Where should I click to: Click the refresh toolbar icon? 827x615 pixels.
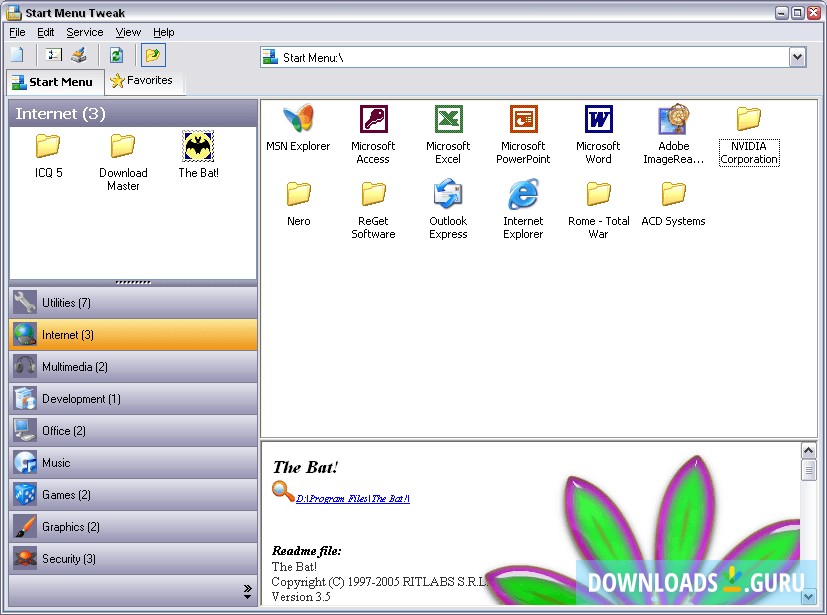pos(118,54)
